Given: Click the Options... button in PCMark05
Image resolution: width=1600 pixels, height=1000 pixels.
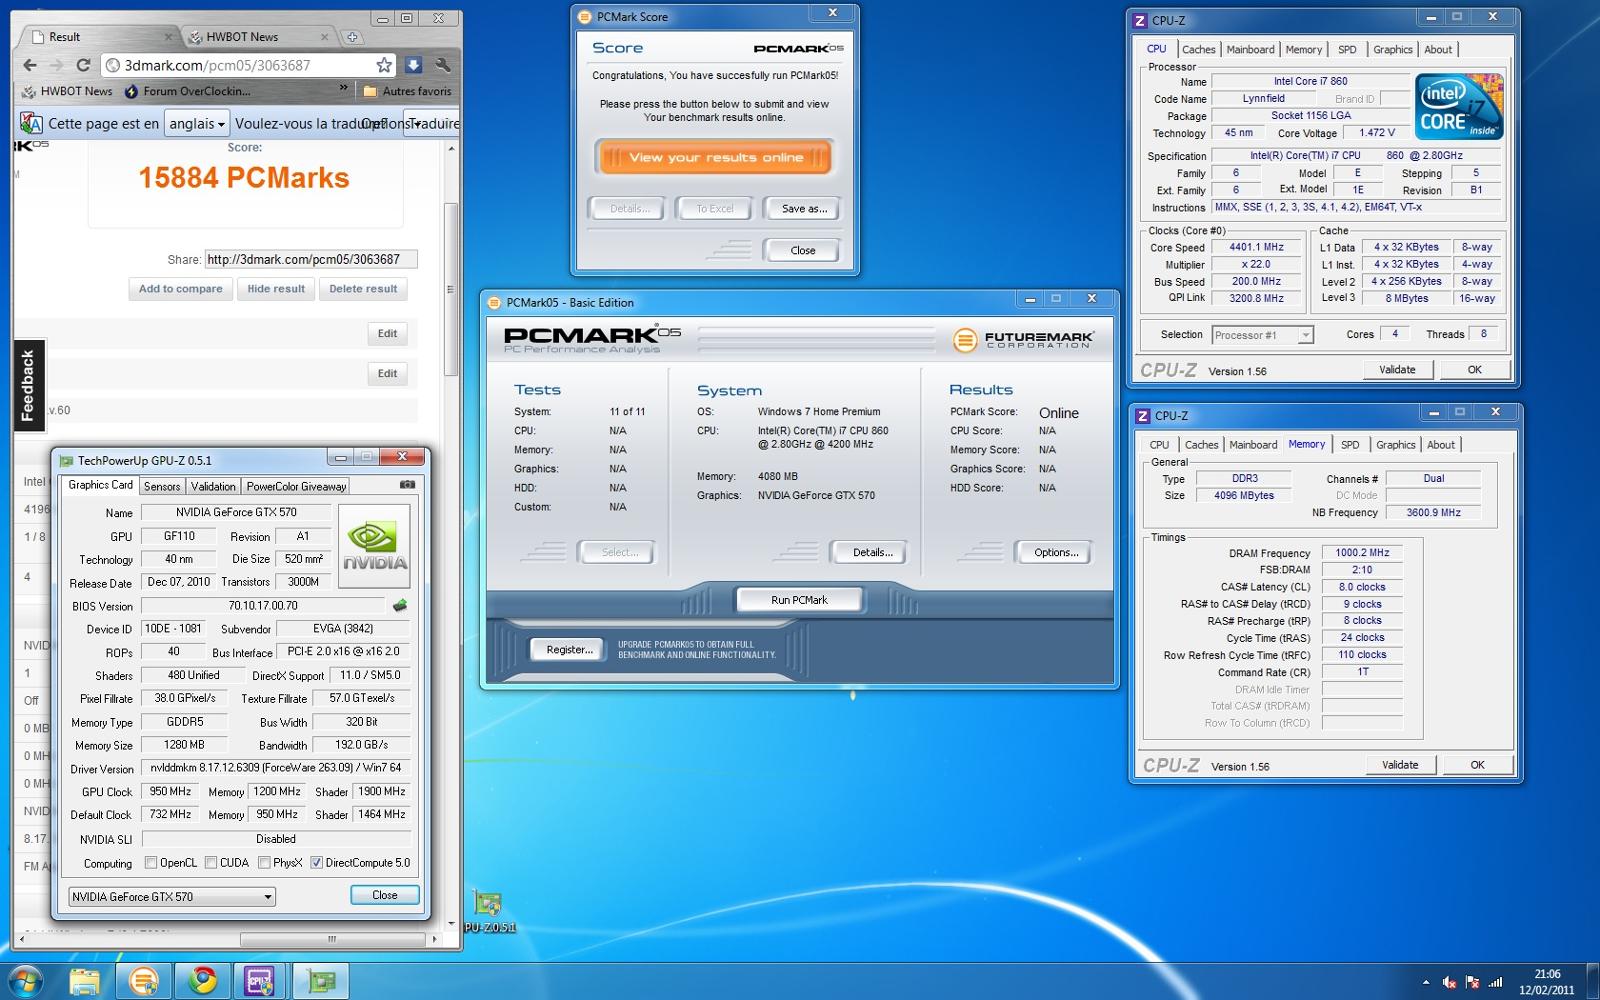Looking at the screenshot, I should coord(1056,552).
